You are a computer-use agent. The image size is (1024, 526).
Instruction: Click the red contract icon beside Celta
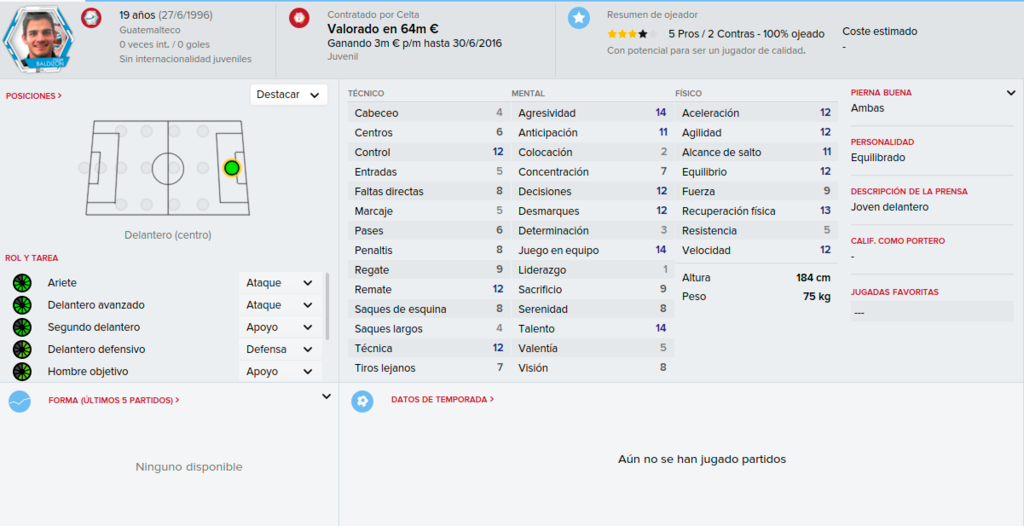click(299, 18)
